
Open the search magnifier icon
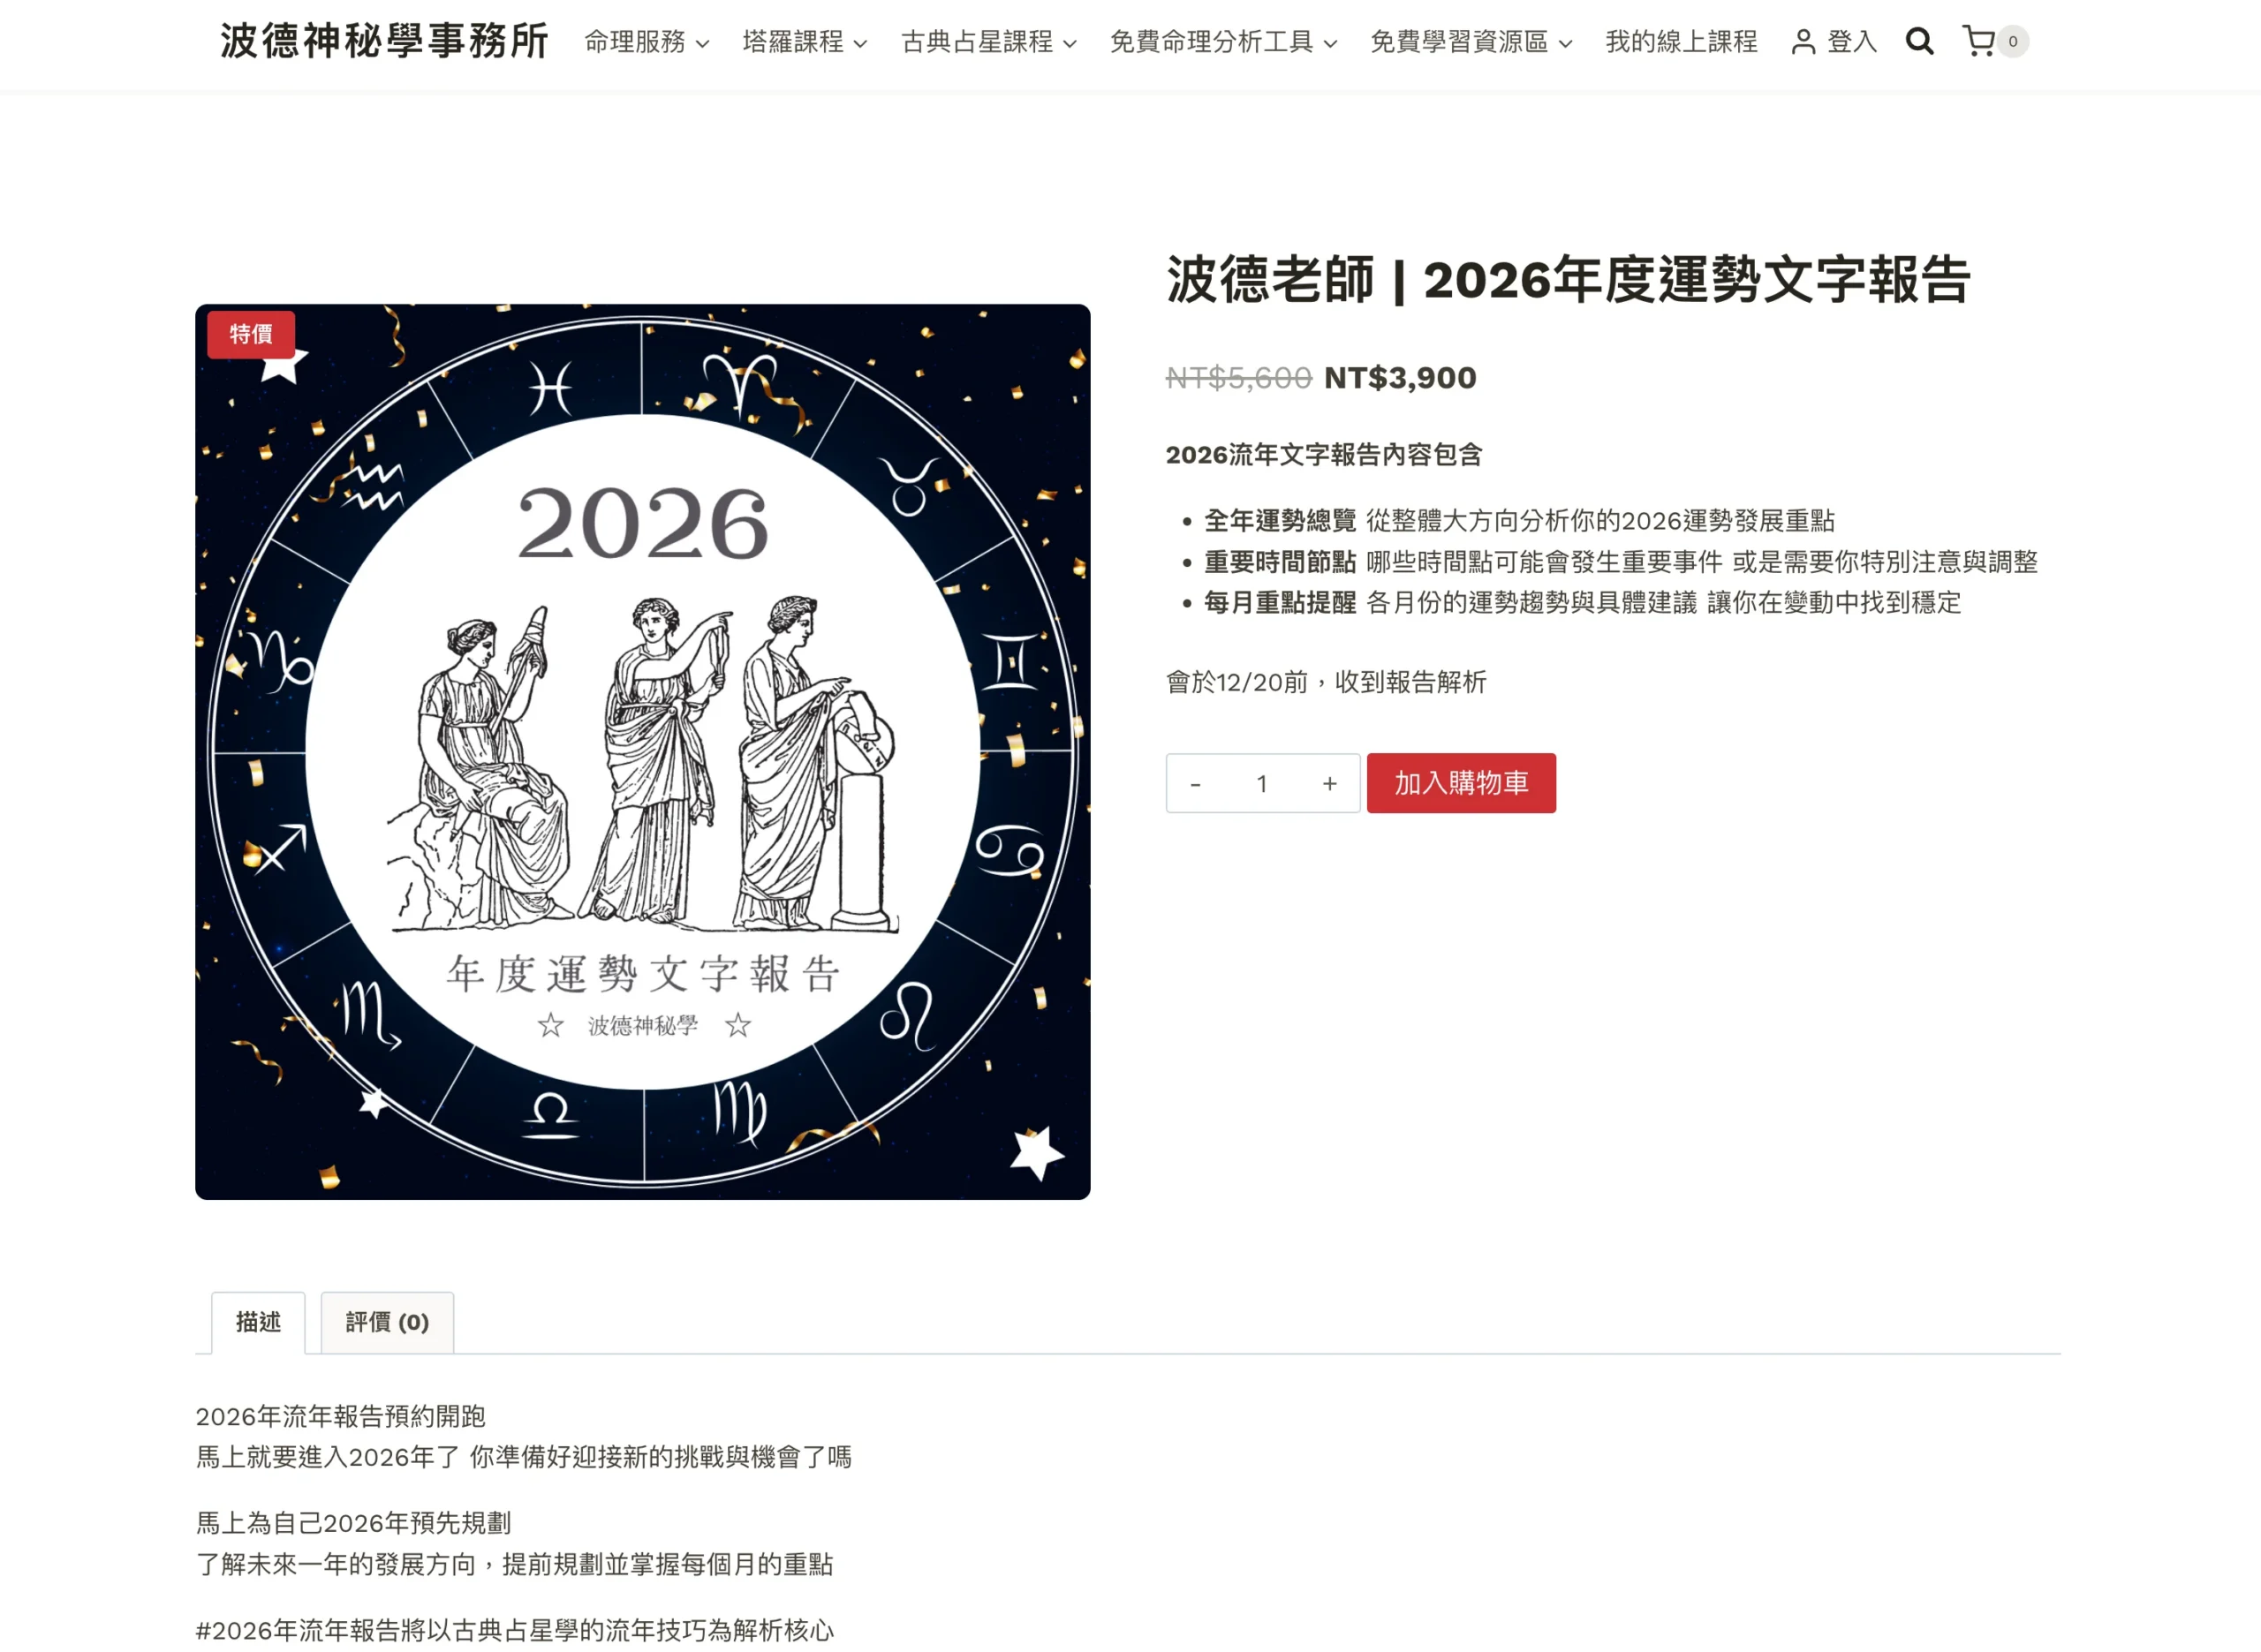tap(1918, 41)
